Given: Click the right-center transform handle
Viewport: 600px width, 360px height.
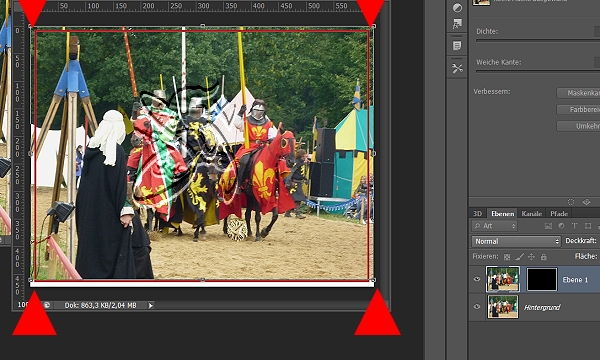Looking at the screenshot, I should [374, 153].
